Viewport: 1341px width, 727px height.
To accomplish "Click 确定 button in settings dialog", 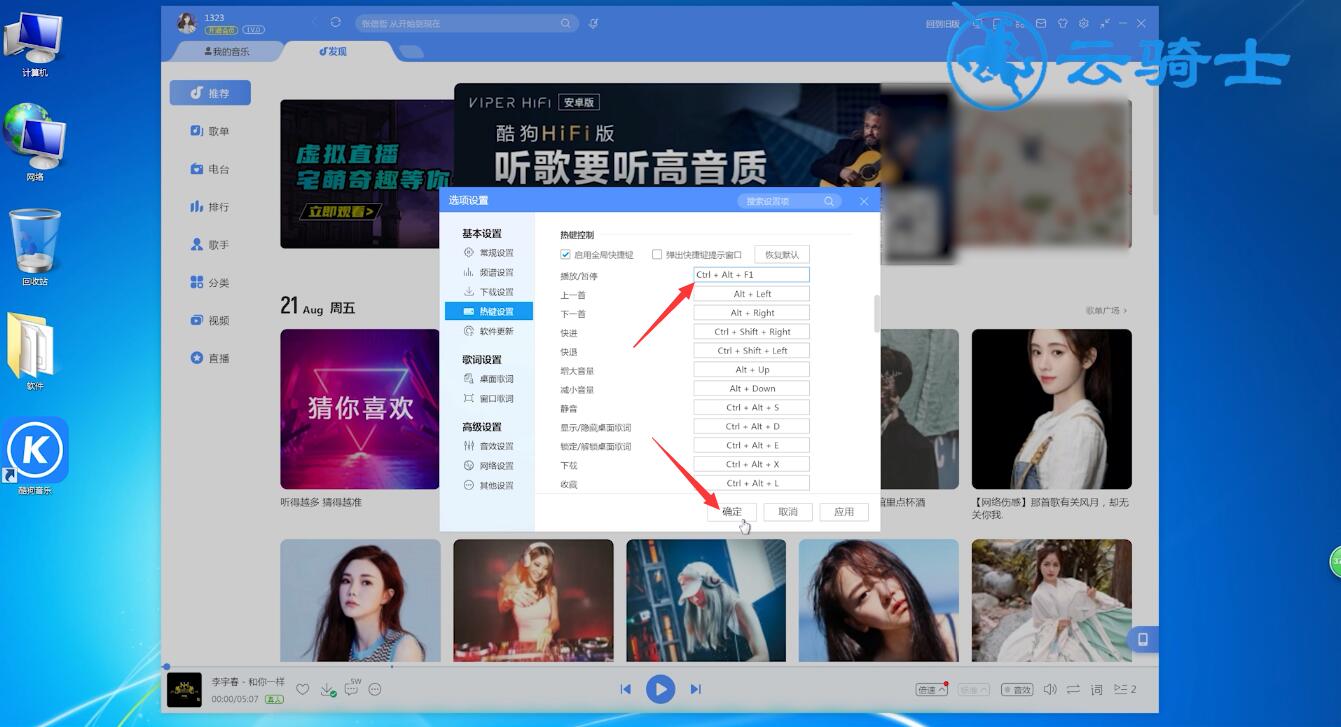I will 732,512.
